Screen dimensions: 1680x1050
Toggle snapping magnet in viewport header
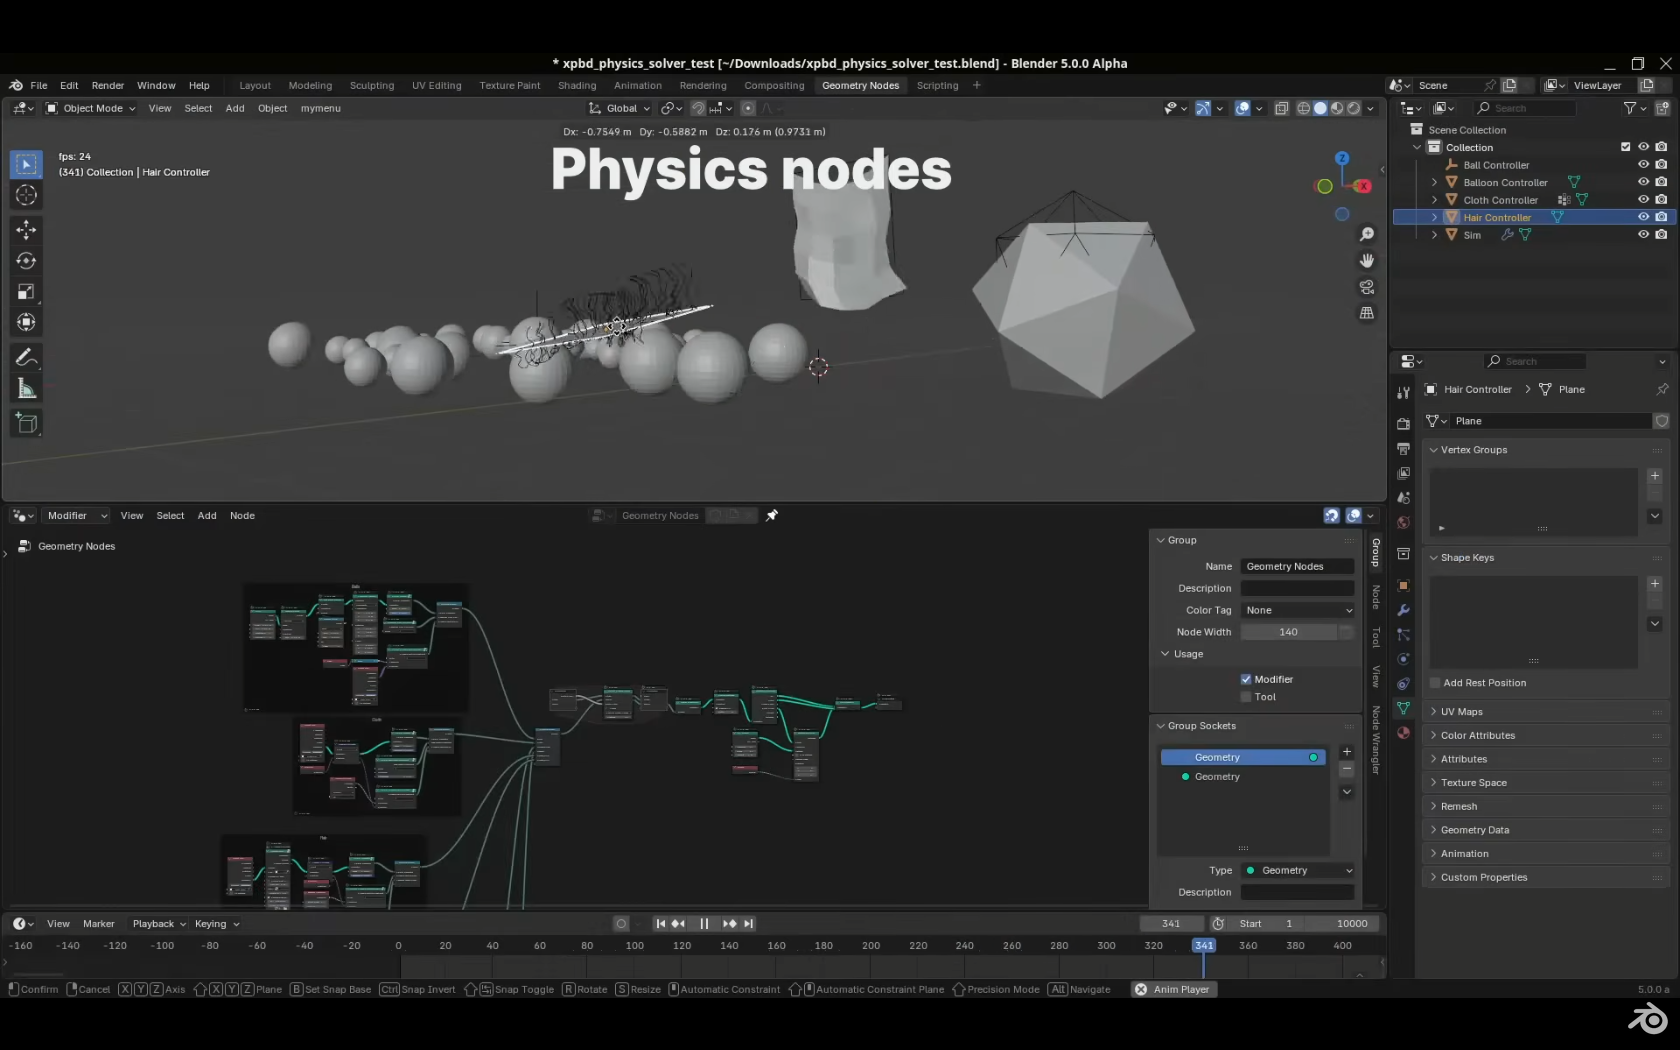[x=698, y=108]
